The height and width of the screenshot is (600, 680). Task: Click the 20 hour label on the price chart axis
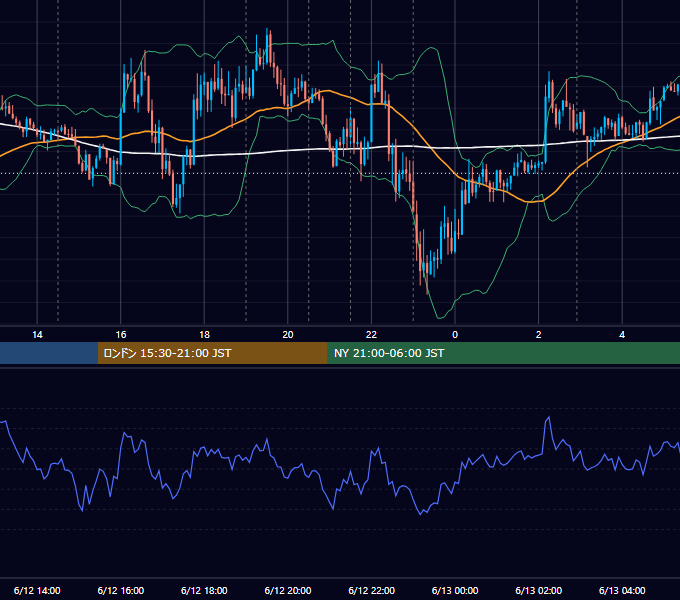coord(288,335)
